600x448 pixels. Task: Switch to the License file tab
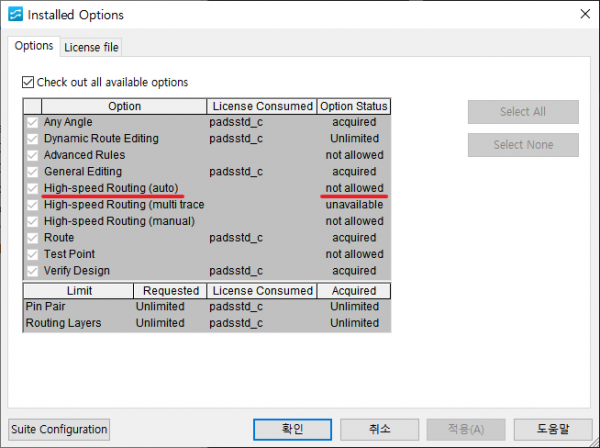(x=92, y=47)
